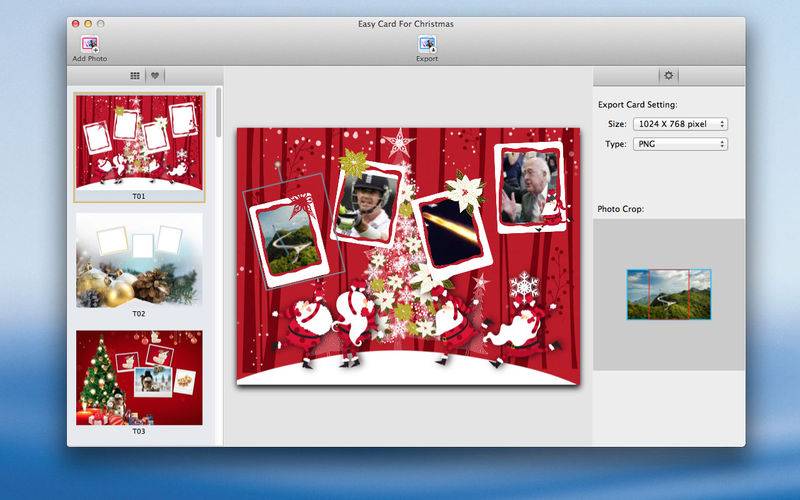
Task: Close the Easy Card window
Action: tap(76, 23)
